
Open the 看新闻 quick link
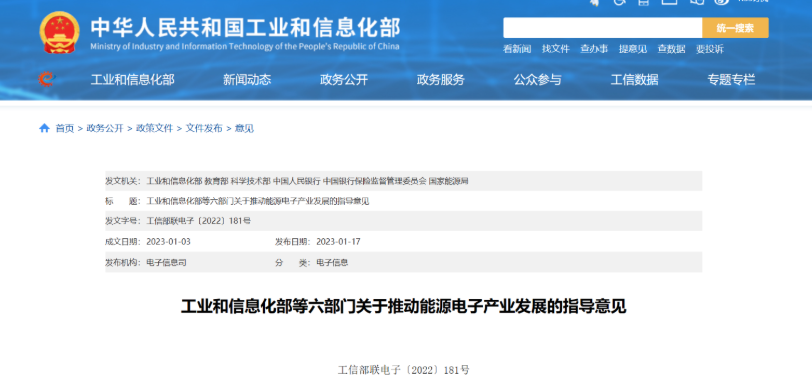(x=517, y=49)
